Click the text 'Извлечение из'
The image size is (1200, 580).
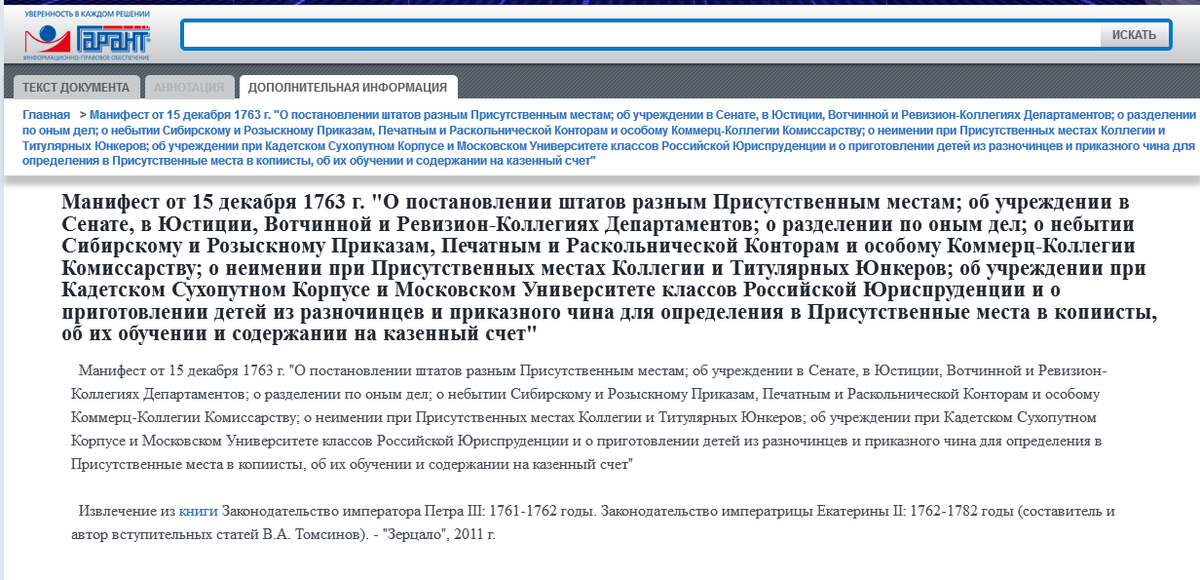[x=126, y=511]
